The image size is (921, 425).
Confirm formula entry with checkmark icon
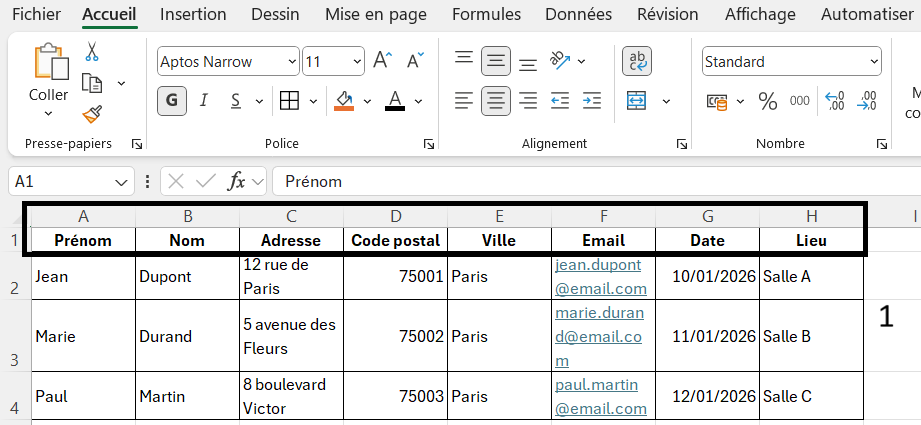click(x=205, y=181)
